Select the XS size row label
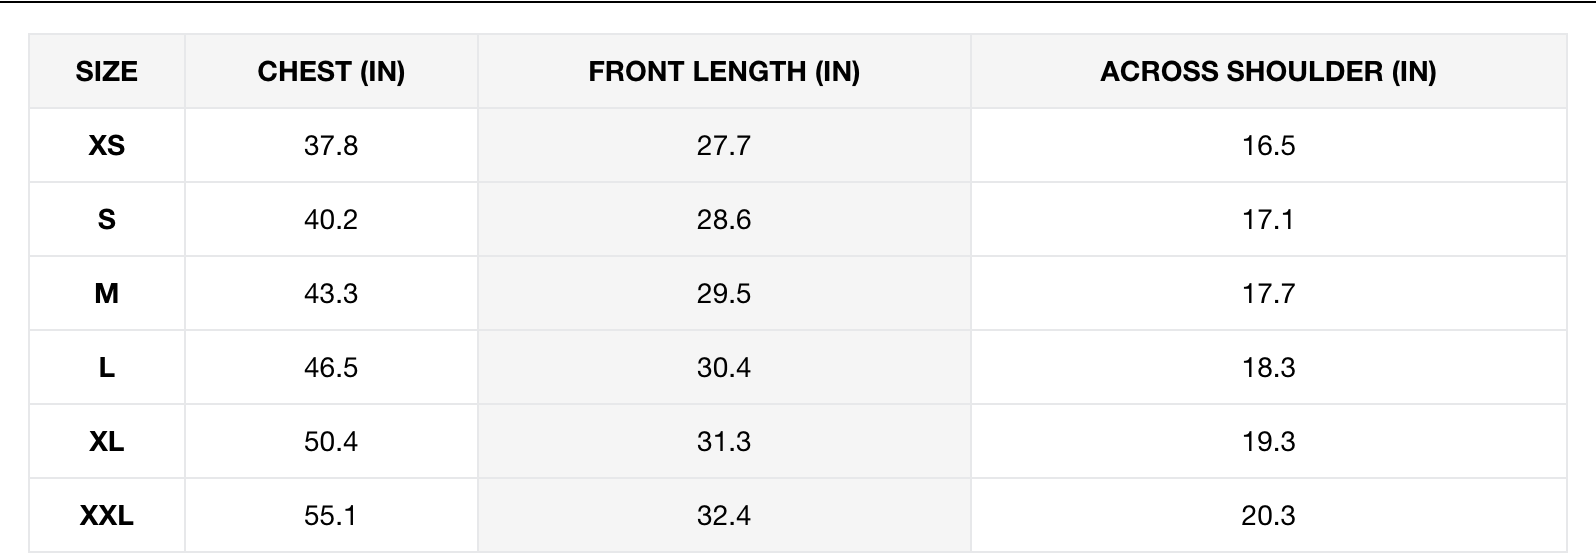This screenshot has width=1596, height=560. coord(107,146)
